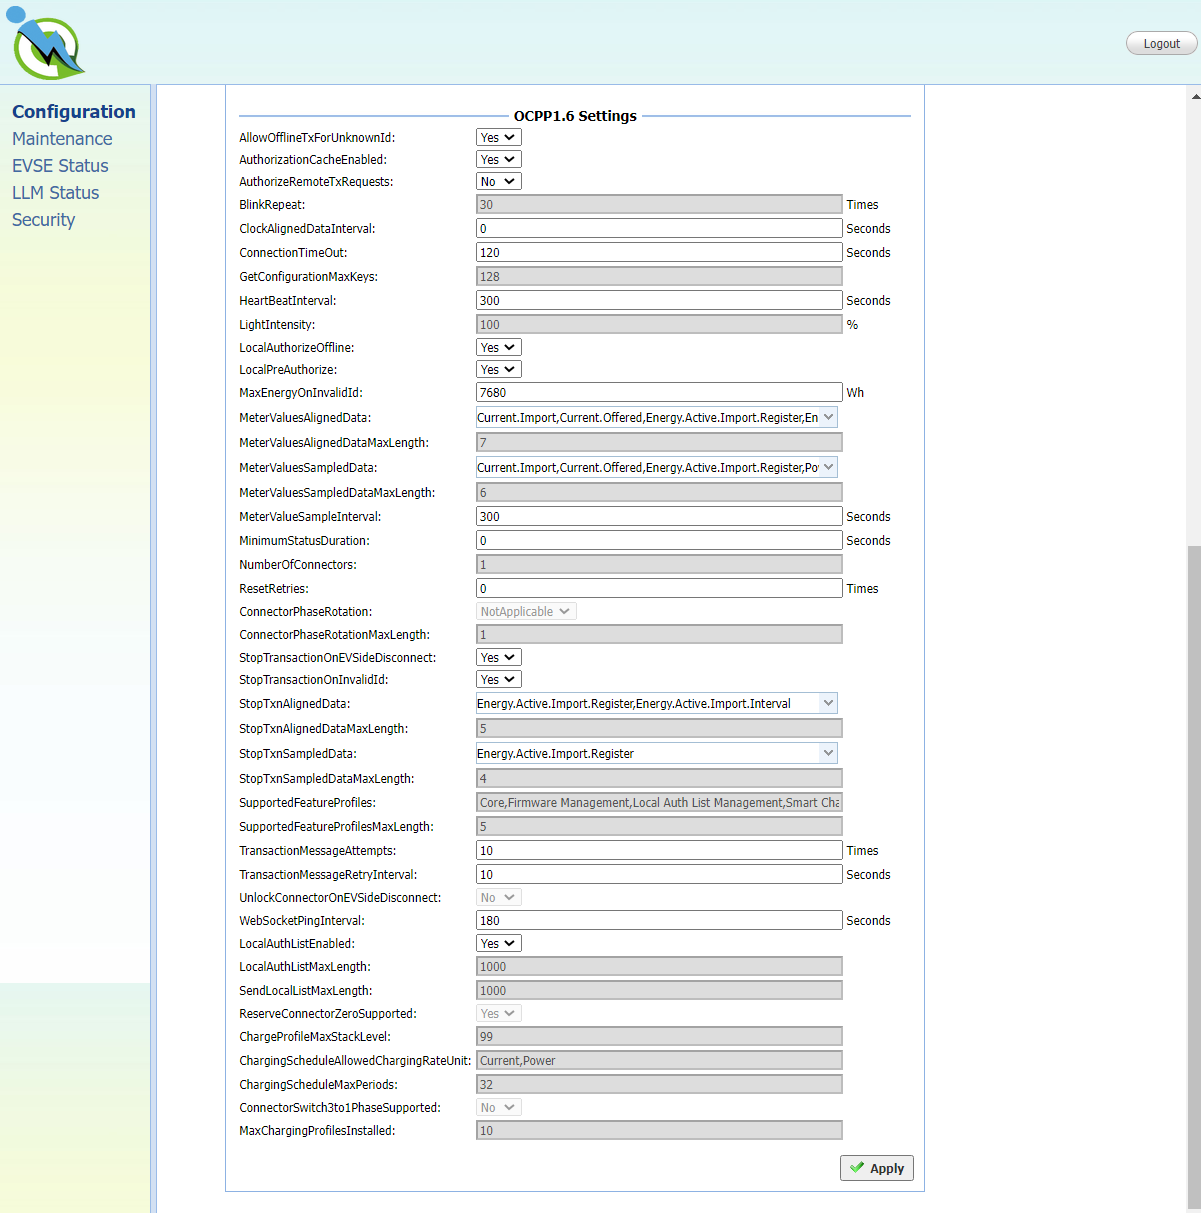The width and height of the screenshot is (1201, 1213).
Task: Click the TransactionMessageAttempts input field
Action: 659,851
